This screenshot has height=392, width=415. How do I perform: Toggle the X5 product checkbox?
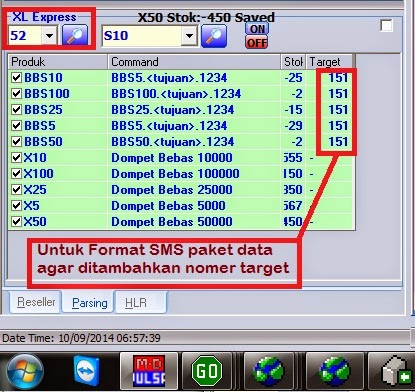pyautogui.click(x=16, y=205)
